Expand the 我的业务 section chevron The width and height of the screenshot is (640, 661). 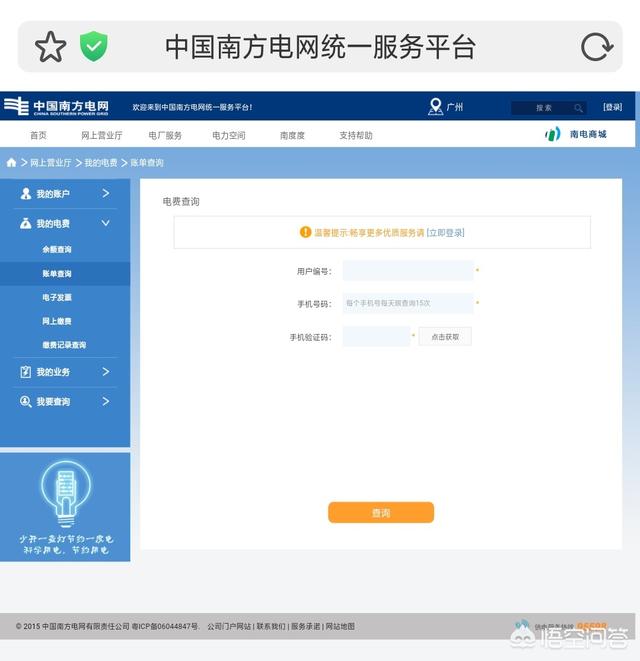pyautogui.click(x=106, y=372)
